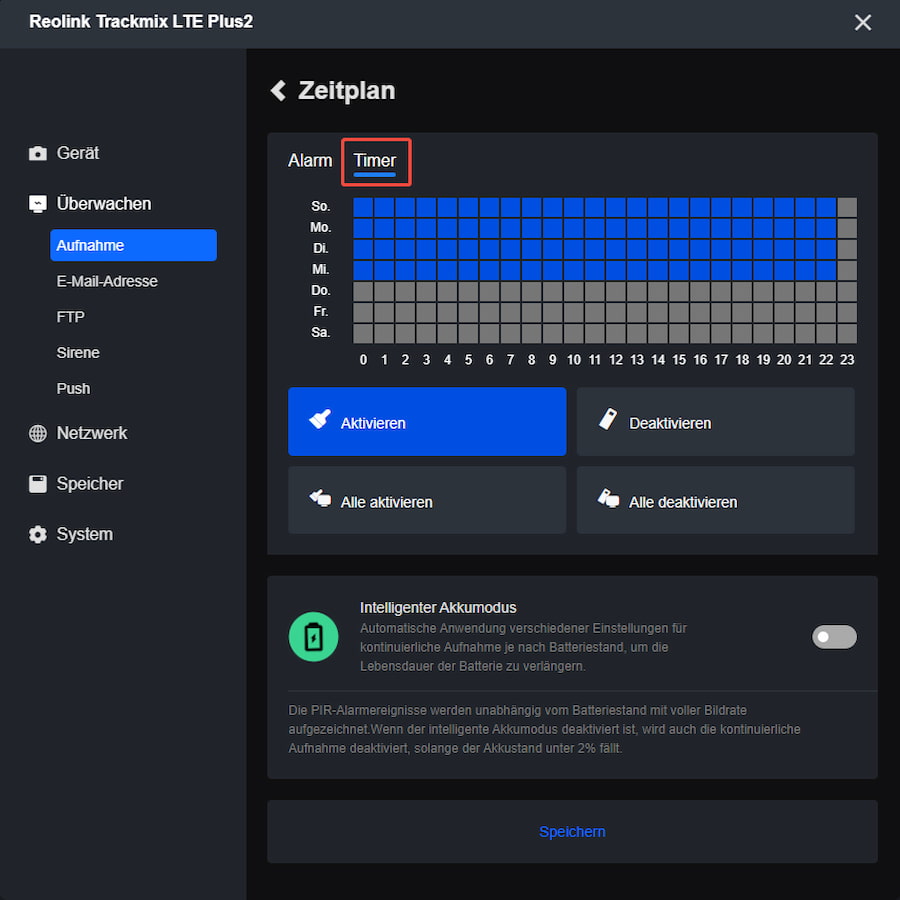Select the Netzwerk label in the sidebar
The width and height of the screenshot is (900, 900).
[x=92, y=433]
